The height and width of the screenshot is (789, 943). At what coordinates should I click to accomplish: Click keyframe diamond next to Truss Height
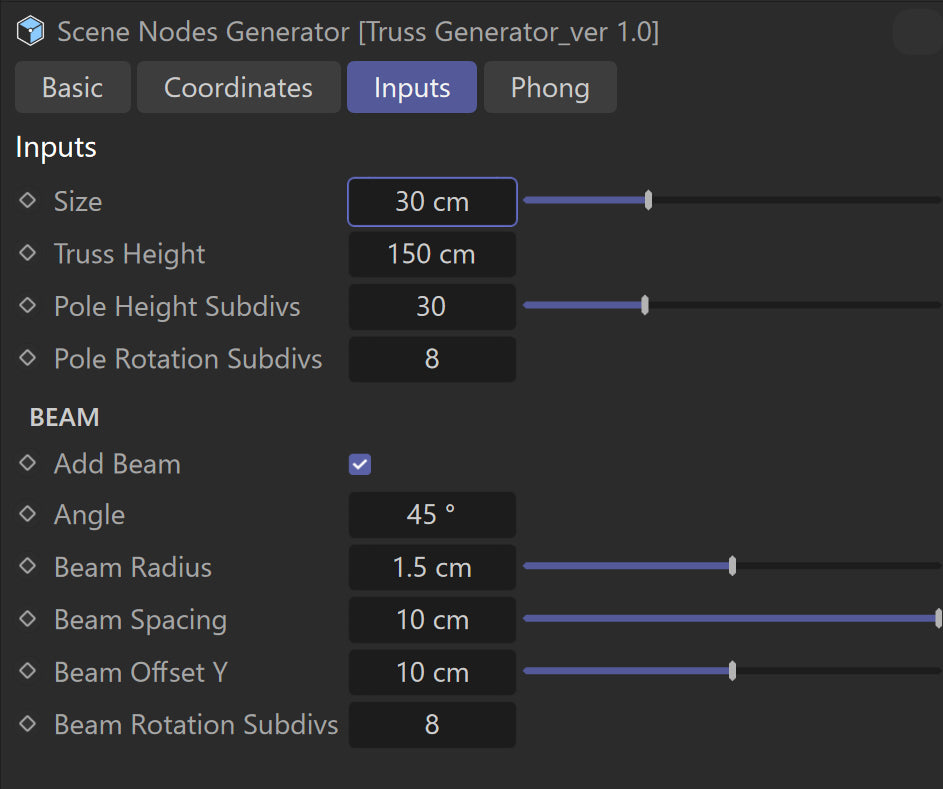click(27, 254)
